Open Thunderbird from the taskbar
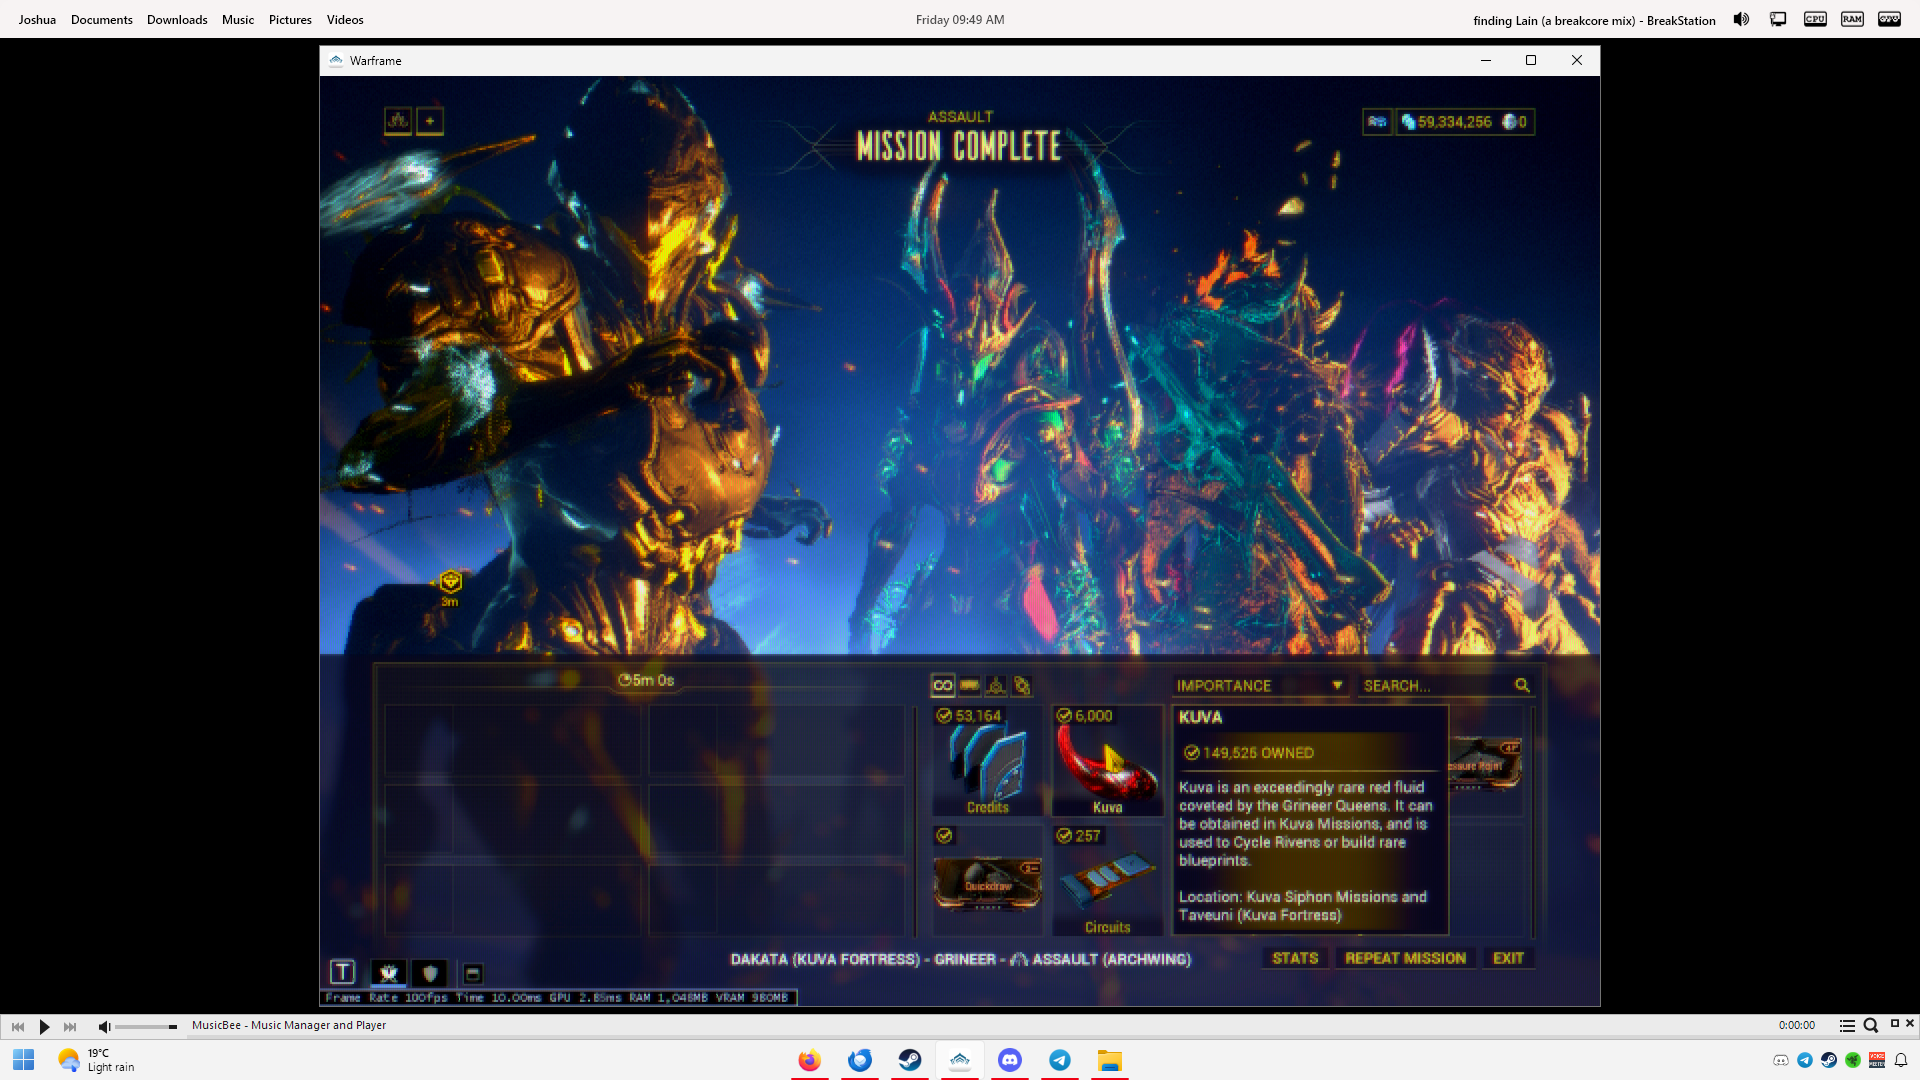Viewport: 1920px width, 1080px height. 859,1060
